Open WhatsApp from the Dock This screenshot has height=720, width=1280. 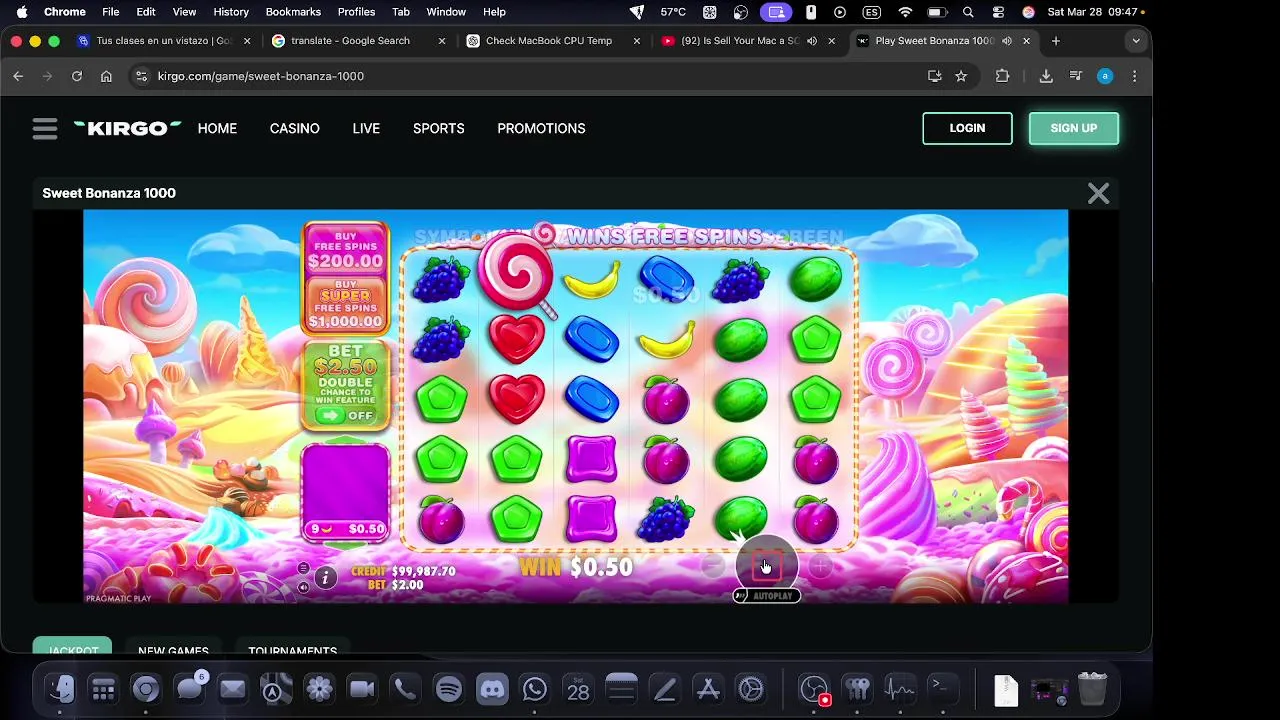click(535, 689)
